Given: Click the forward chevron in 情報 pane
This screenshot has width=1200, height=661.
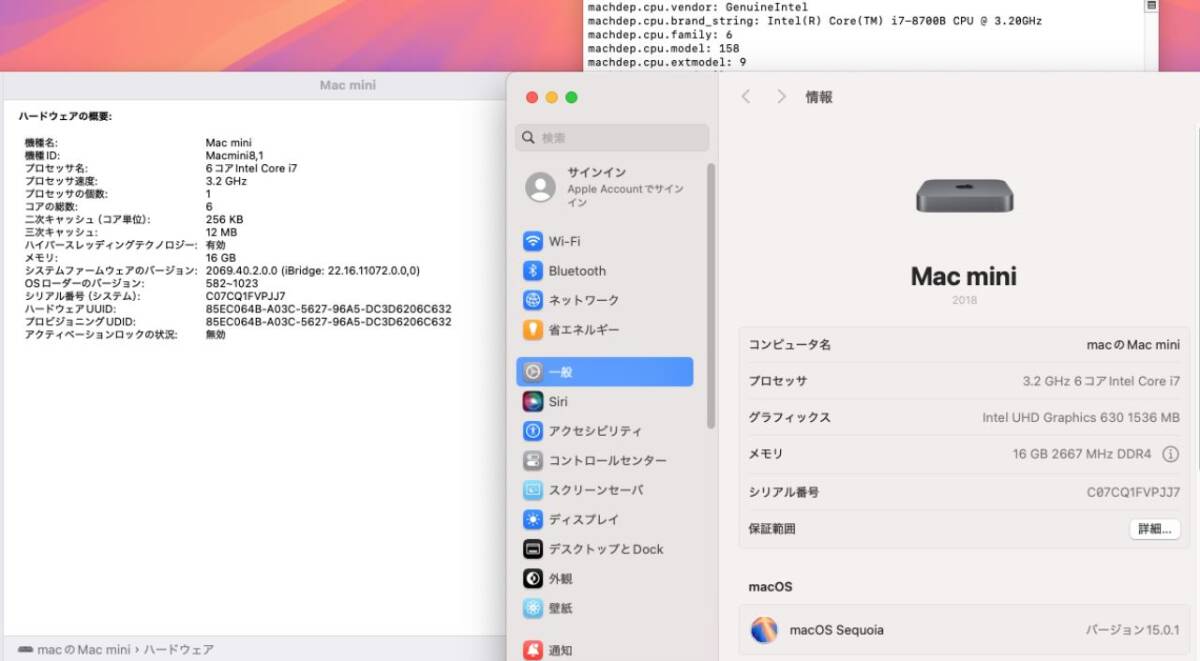Looking at the screenshot, I should pyautogui.click(x=781, y=97).
